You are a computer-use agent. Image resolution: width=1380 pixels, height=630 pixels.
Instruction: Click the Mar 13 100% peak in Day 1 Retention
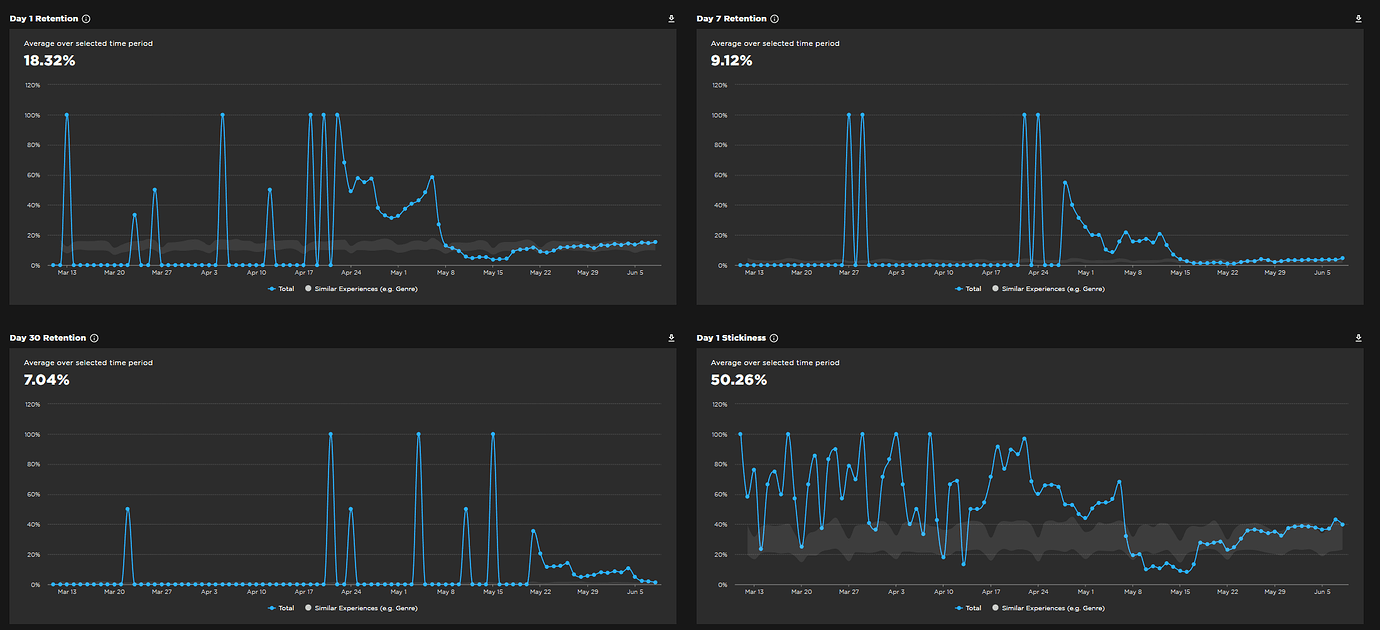coord(67,115)
